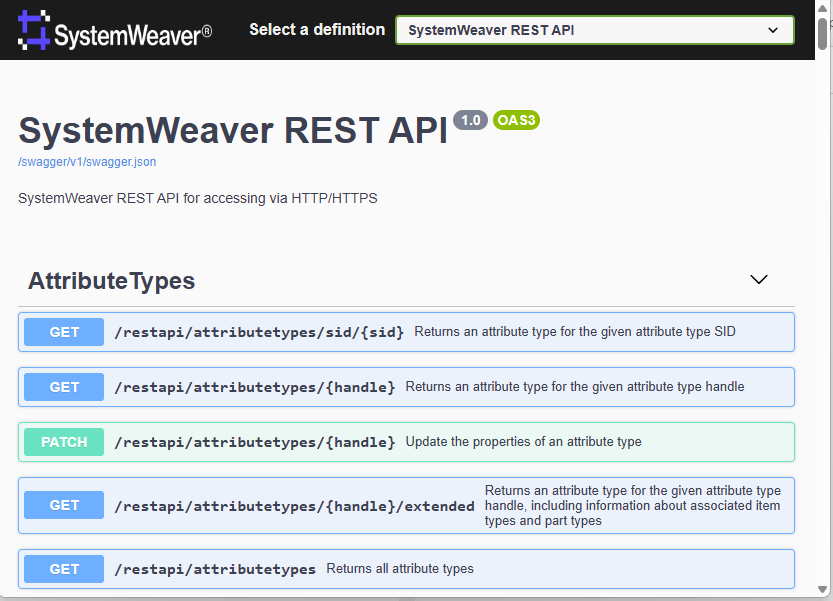Open the /swagger/v1/swagger.json link
The image size is (833, 601).
(x=87, y=162)
